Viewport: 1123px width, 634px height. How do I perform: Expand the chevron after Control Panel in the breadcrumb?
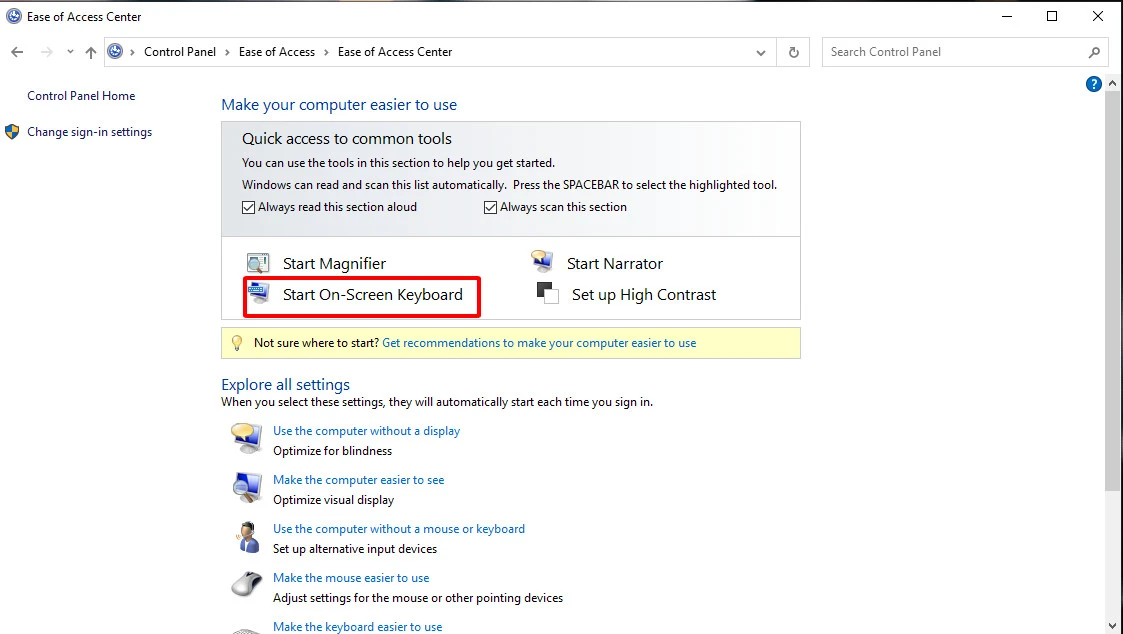227,52
